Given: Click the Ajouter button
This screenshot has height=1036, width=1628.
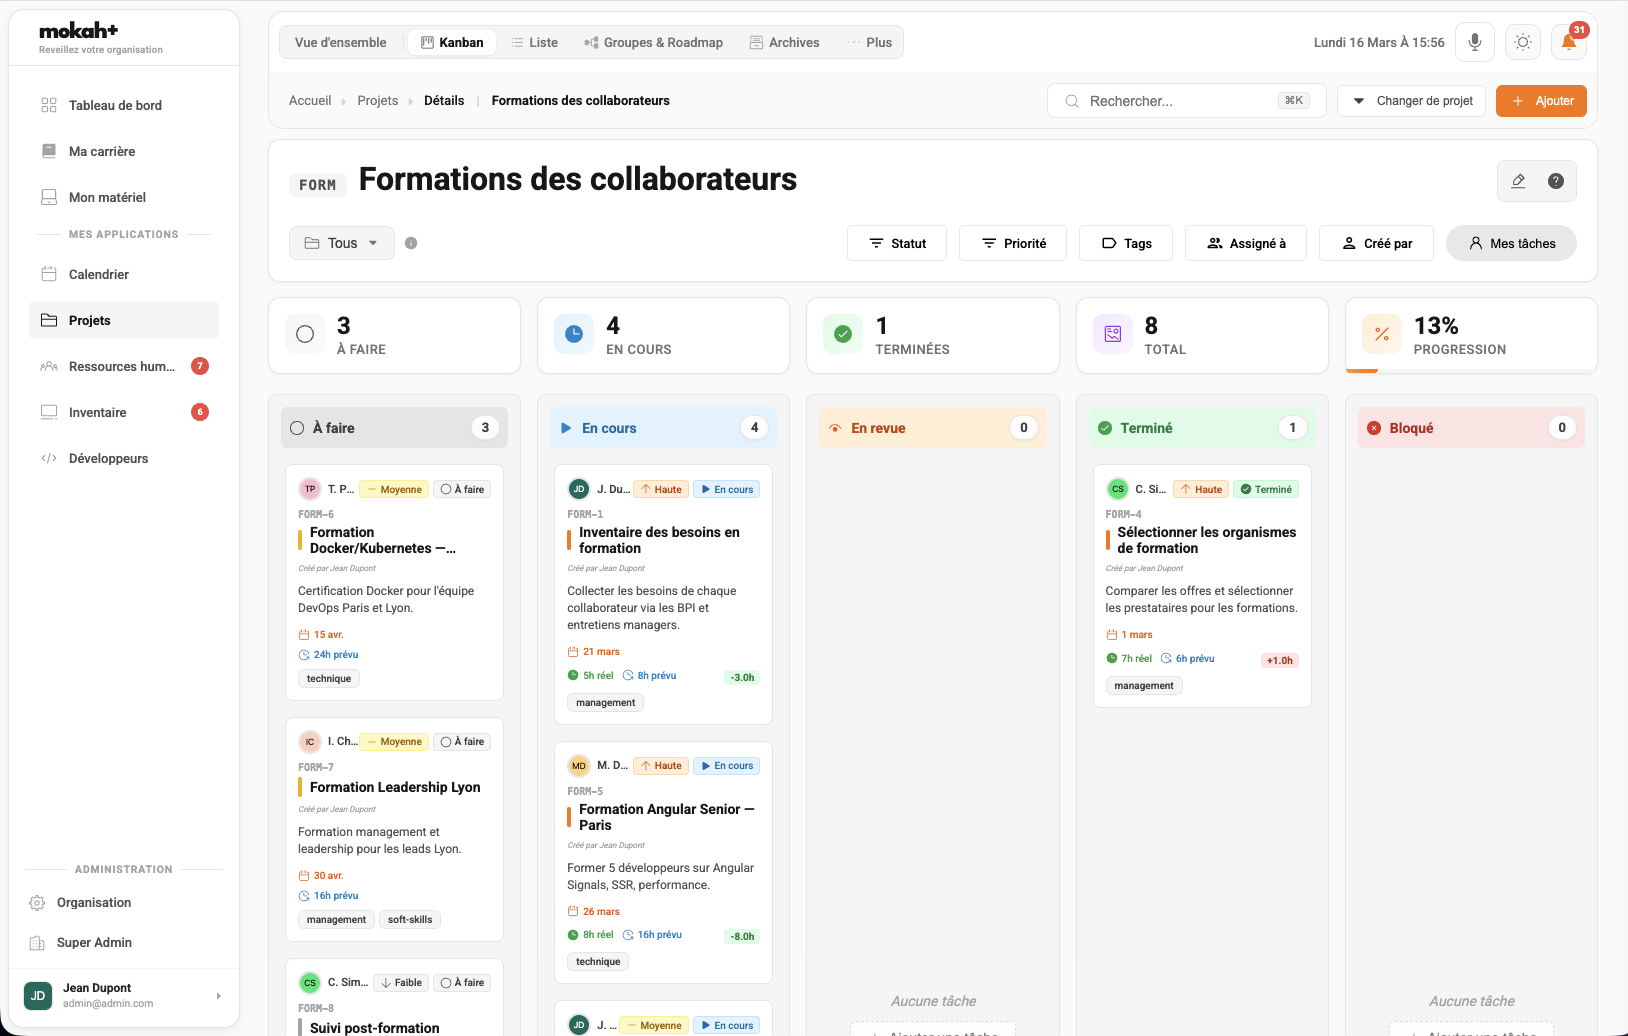Looking at the screenshot, I should (x=1541, y=100).
